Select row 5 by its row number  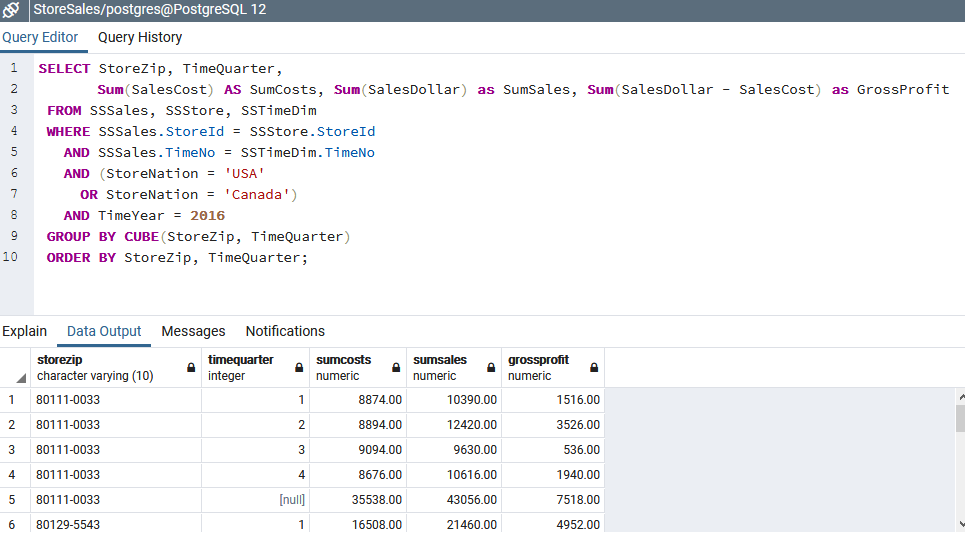point(10,500)
